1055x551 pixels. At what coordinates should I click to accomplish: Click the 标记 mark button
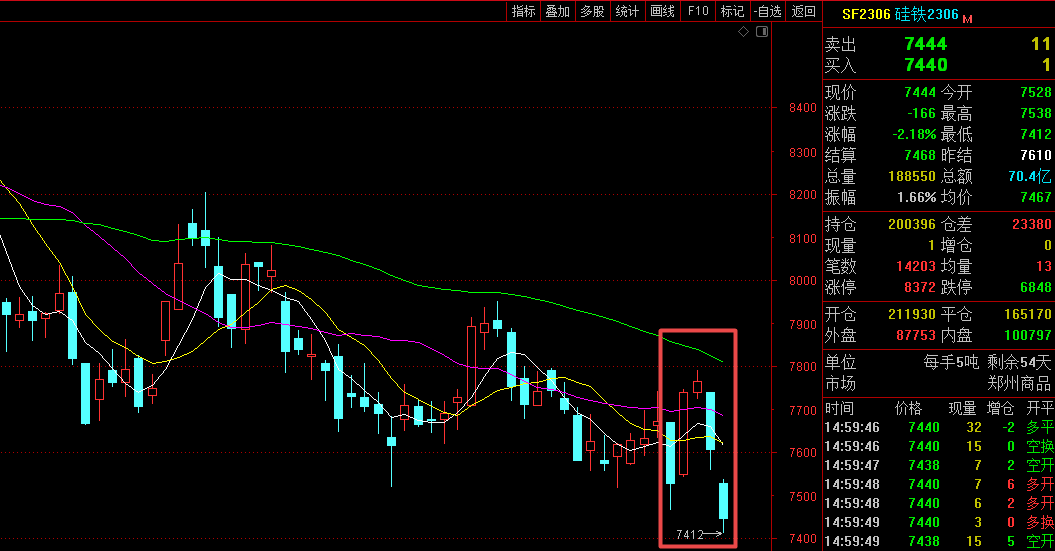733,11
